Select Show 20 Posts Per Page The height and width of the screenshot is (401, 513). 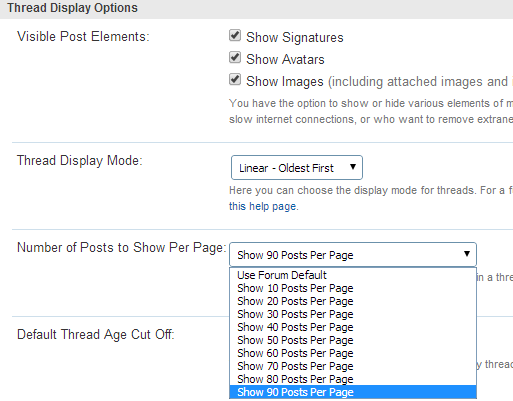pos(353,301)
